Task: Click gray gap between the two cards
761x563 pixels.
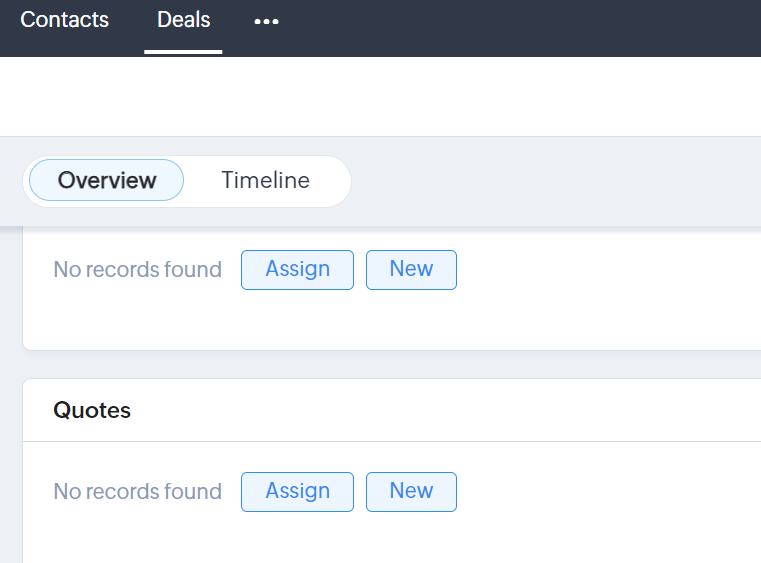Action: [x=380, y=365]
